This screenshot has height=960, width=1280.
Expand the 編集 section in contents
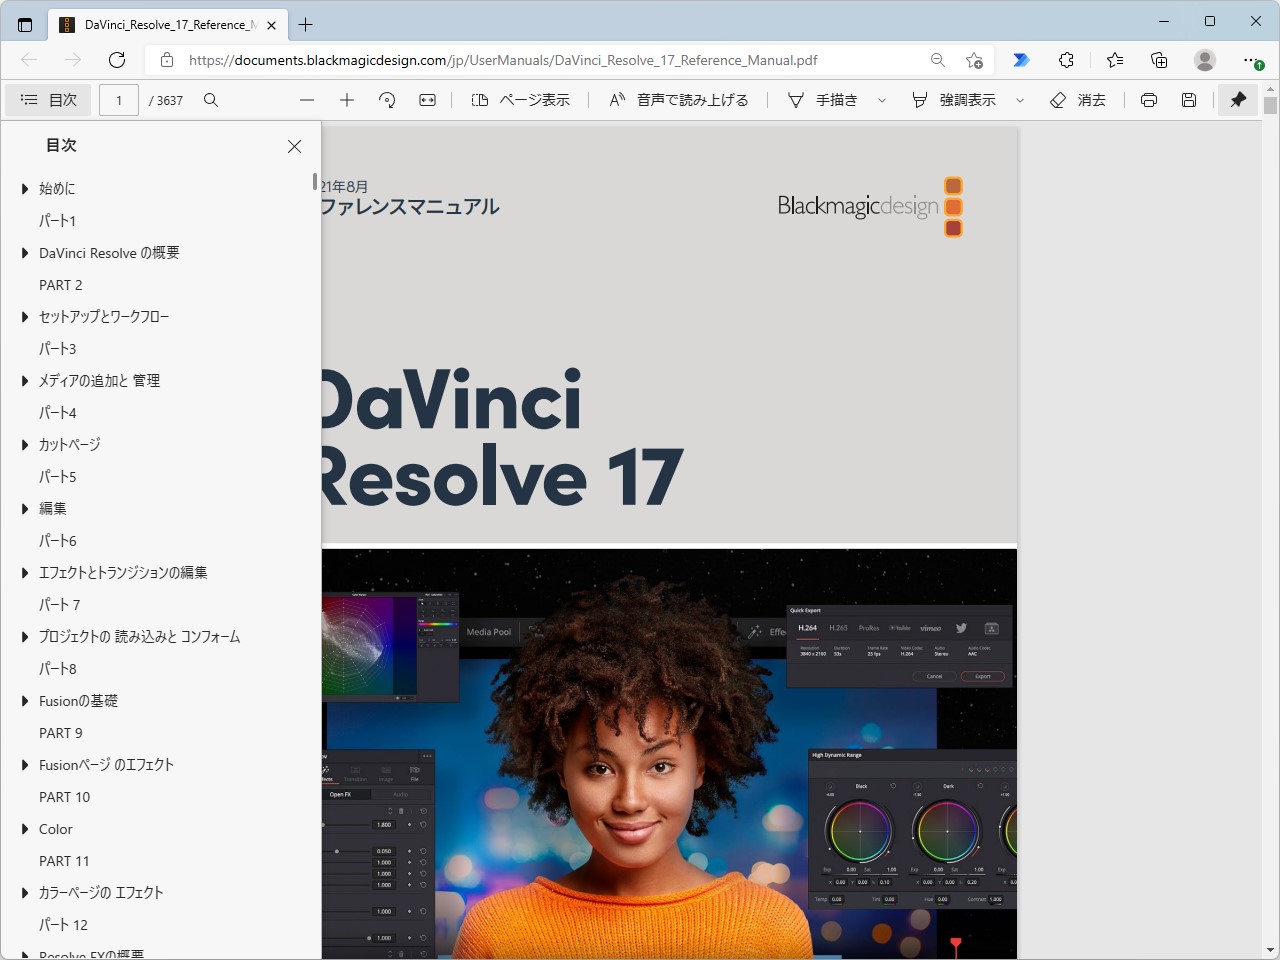click(25, 508)
